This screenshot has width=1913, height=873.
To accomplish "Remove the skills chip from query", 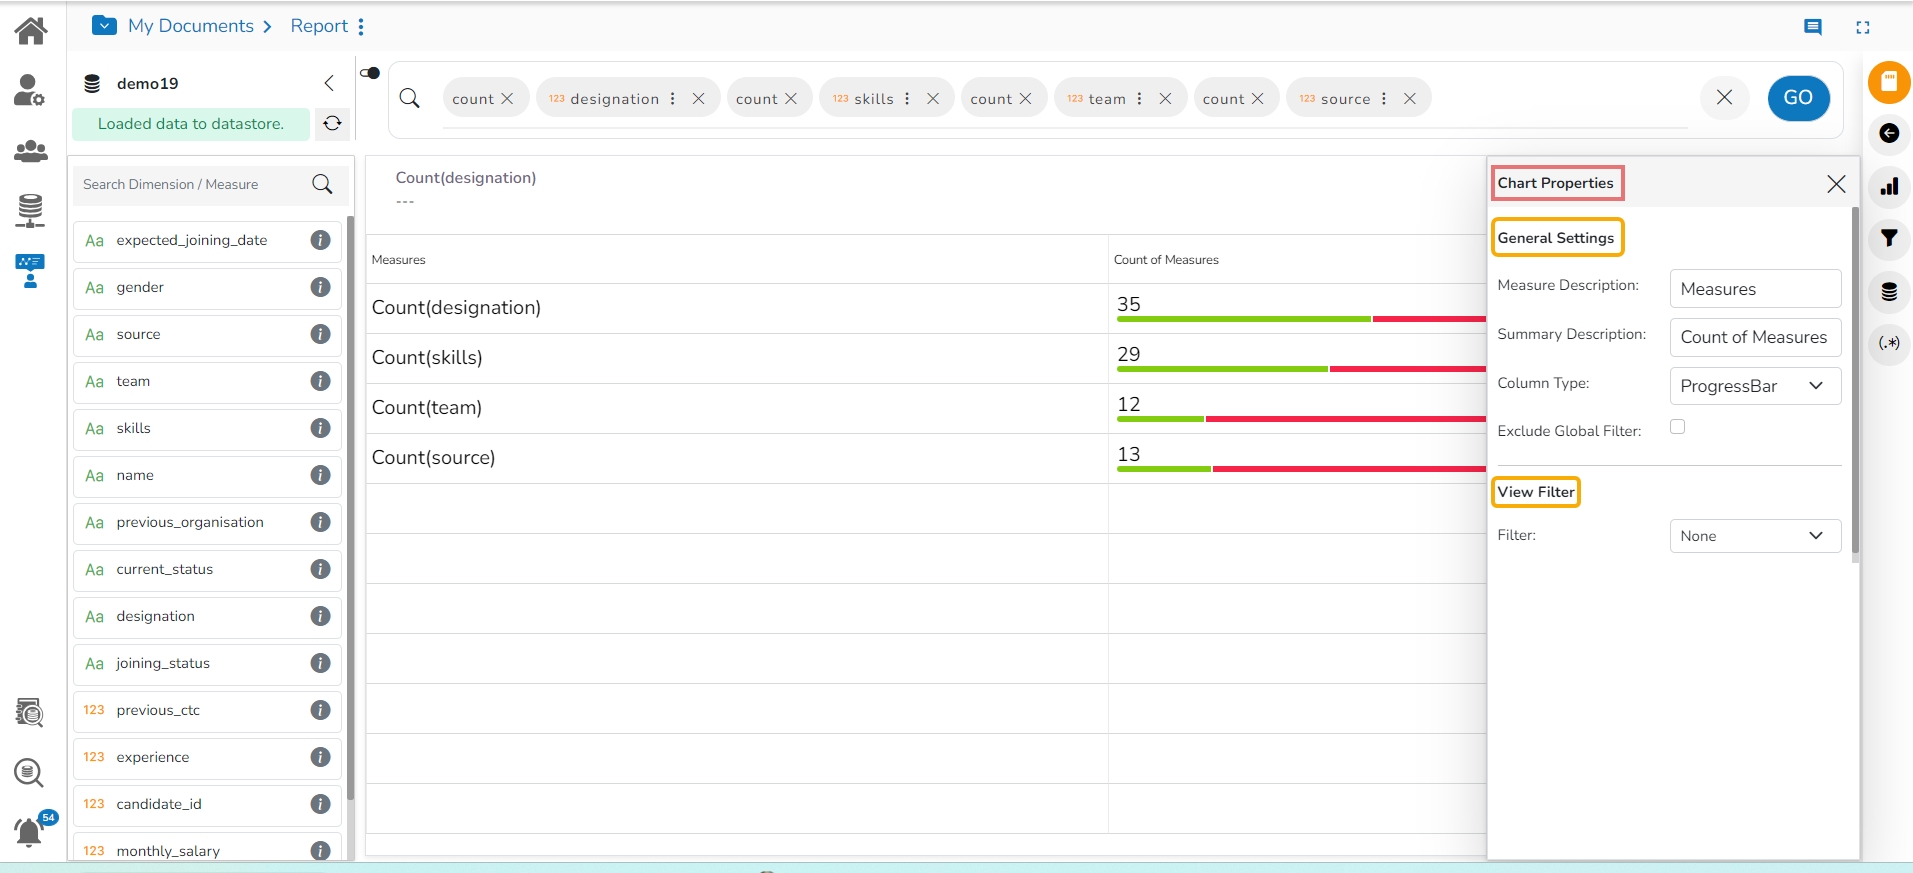I will click(x=933, y=99).
